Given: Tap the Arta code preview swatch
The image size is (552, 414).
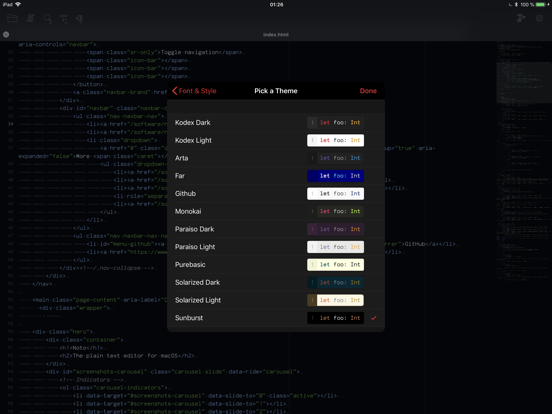Looking at the screenshot, I should [335, 158].
